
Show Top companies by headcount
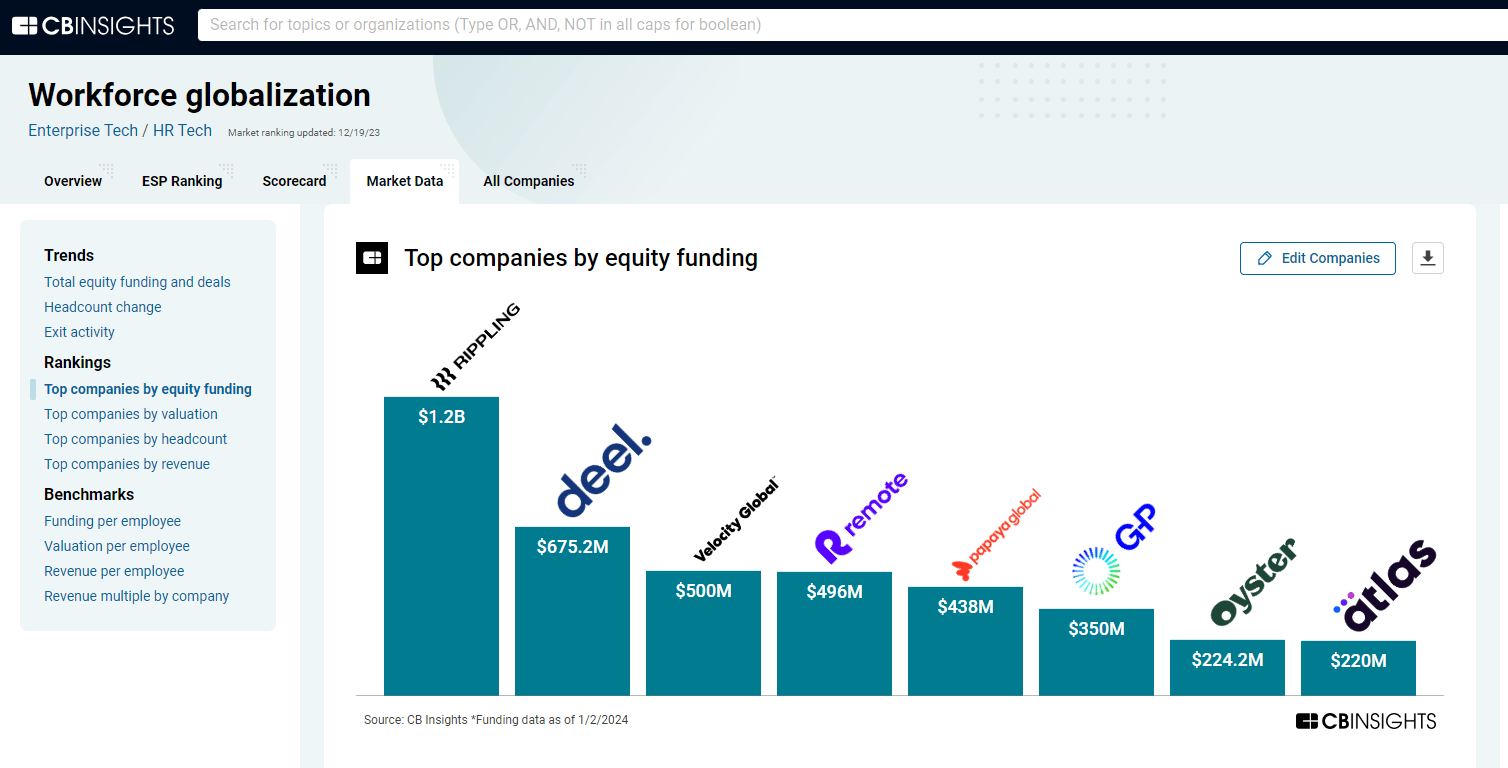click(x=135, y=439)
